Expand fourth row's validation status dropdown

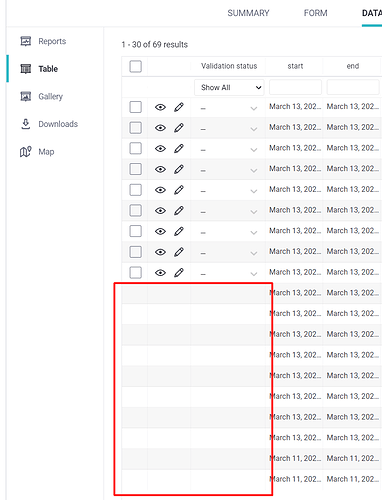pyautogui.click(x=254, y=170)
